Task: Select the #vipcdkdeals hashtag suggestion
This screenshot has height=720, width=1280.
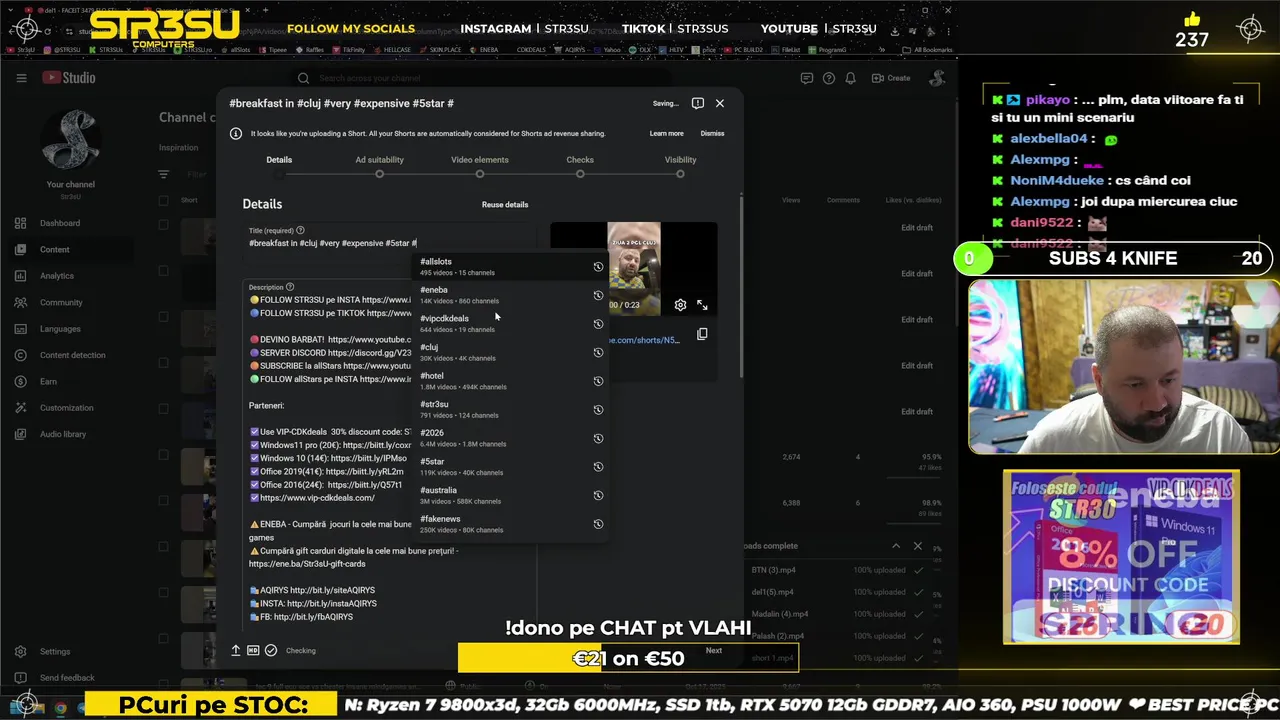Action: click(x=510, y=323)
